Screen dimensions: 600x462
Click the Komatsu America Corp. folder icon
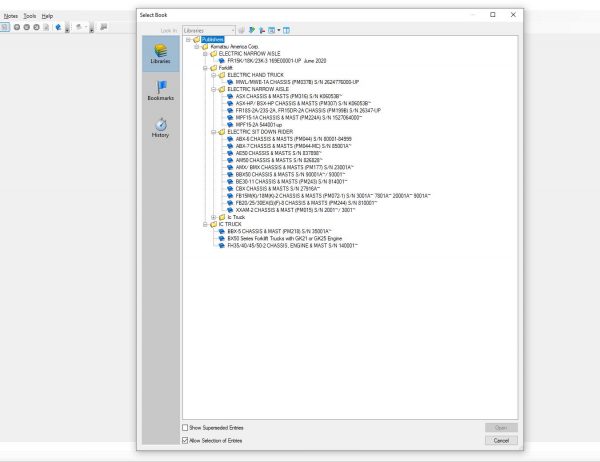click(x=205, y=47)
